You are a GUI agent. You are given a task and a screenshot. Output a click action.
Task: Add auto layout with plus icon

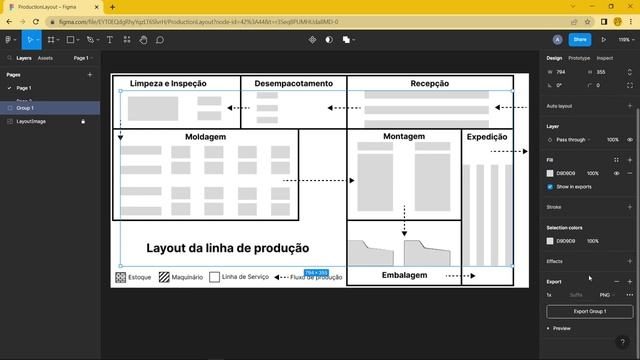[630, 106]
